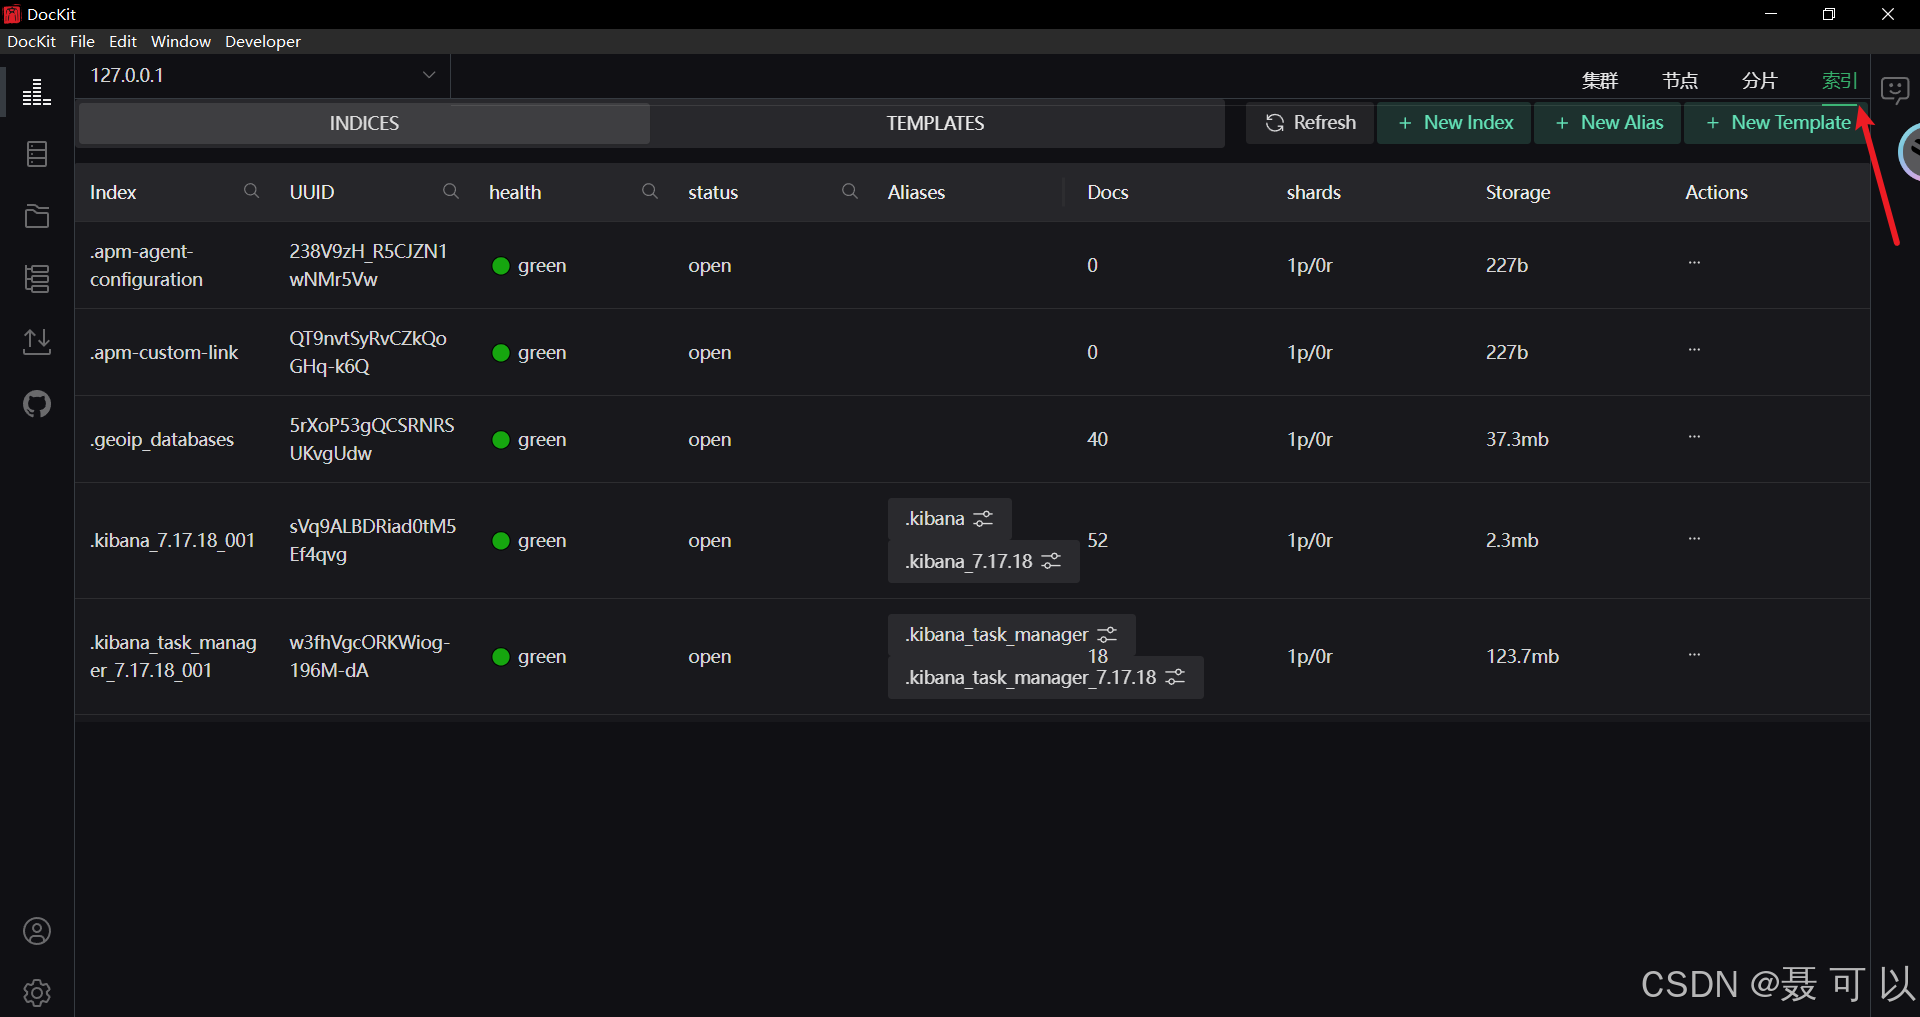Viewport: 1920px width, 1017px height.
Task: Open actions menu for .geoip_databases row
Action: [x=1694, y=437]
